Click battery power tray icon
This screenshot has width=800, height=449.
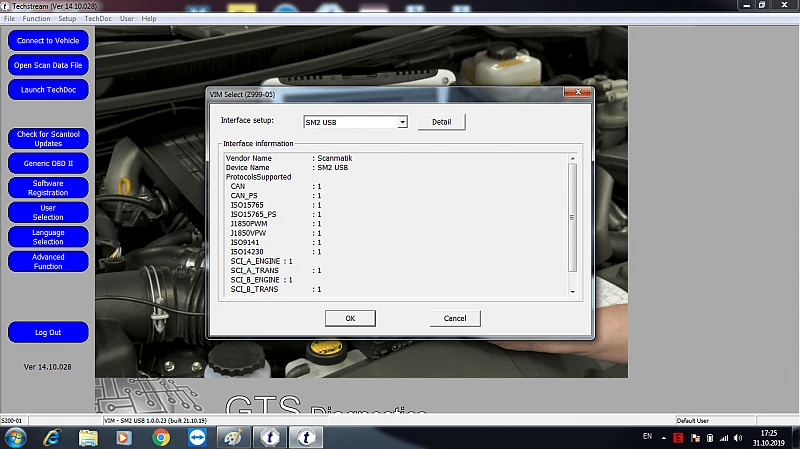tap(710, 438)
